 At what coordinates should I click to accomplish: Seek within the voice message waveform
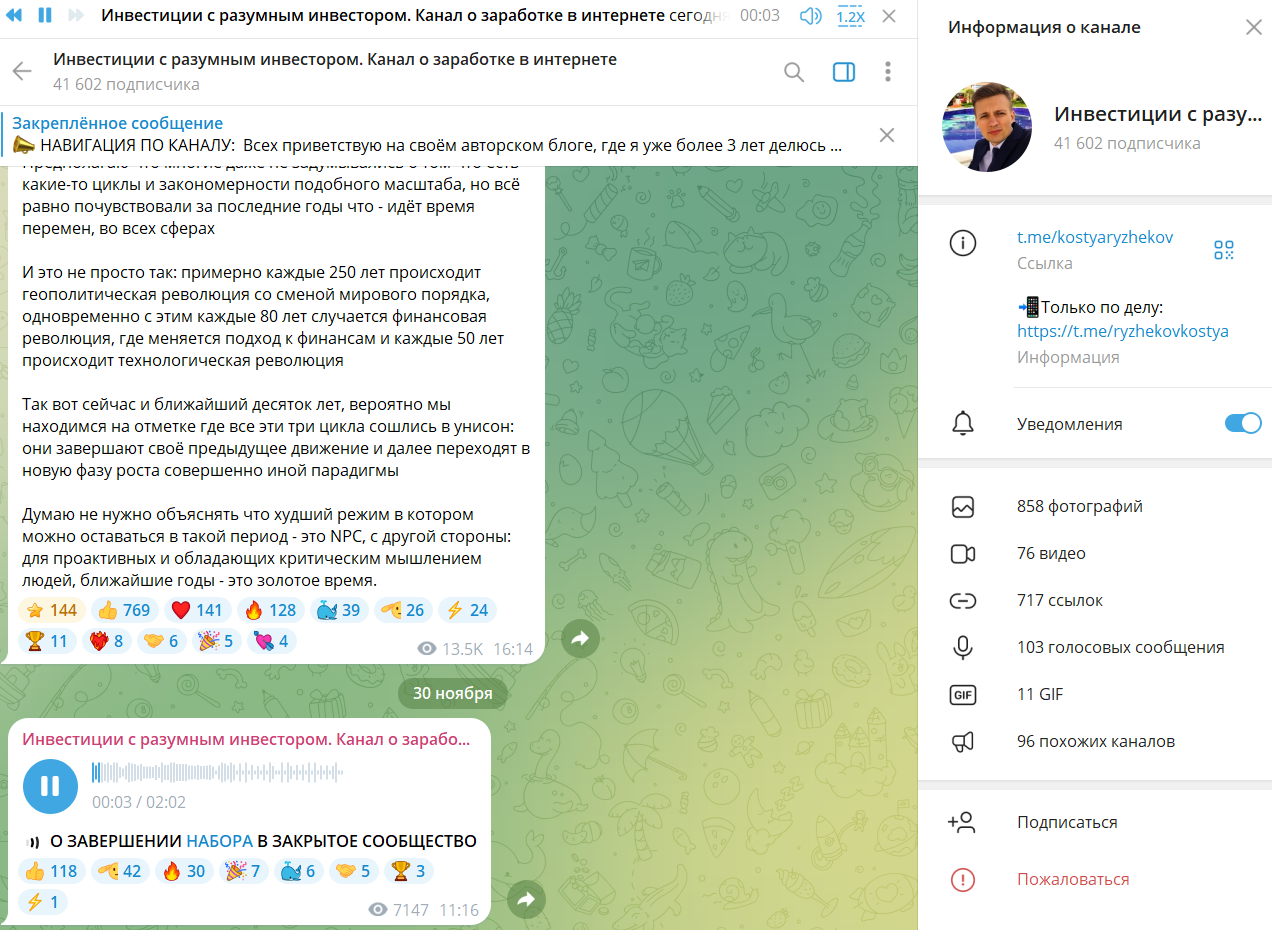point(217,772)
